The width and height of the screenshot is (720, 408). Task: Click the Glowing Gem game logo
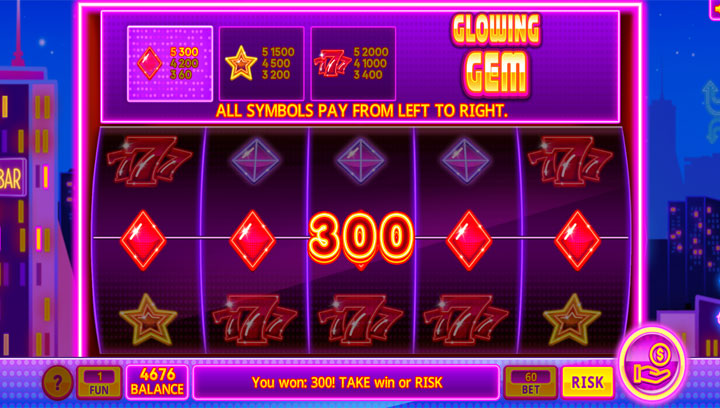pyautogui.click(x=495, y=56)
